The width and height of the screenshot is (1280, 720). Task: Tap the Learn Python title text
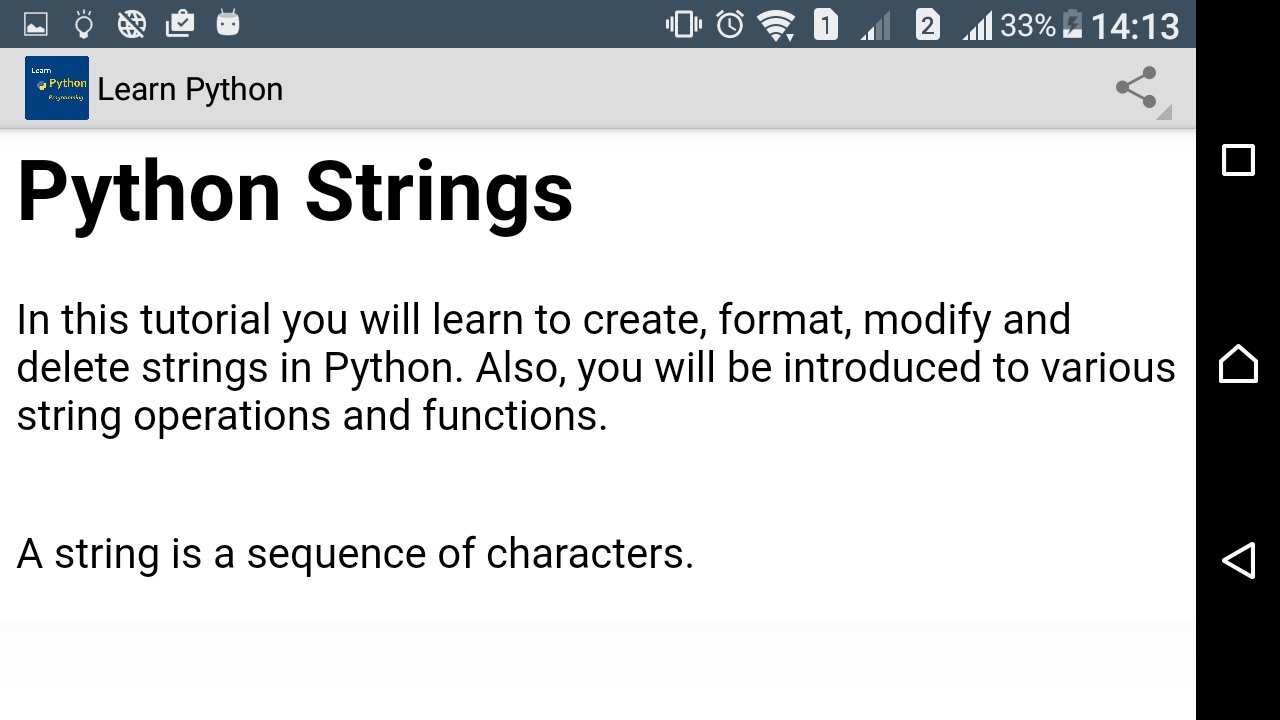(190, 89)
